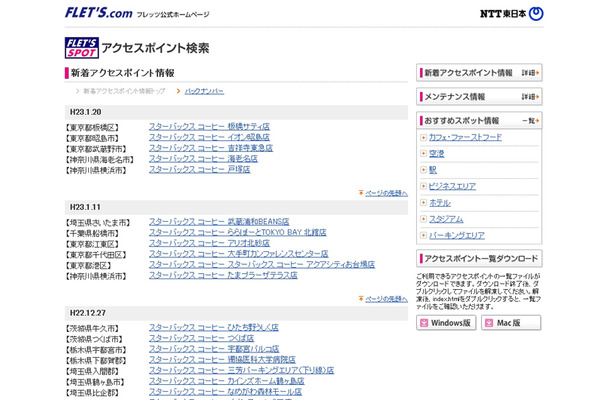
Task: Select the H22.12.27 date heading
Action: [88, 313]
